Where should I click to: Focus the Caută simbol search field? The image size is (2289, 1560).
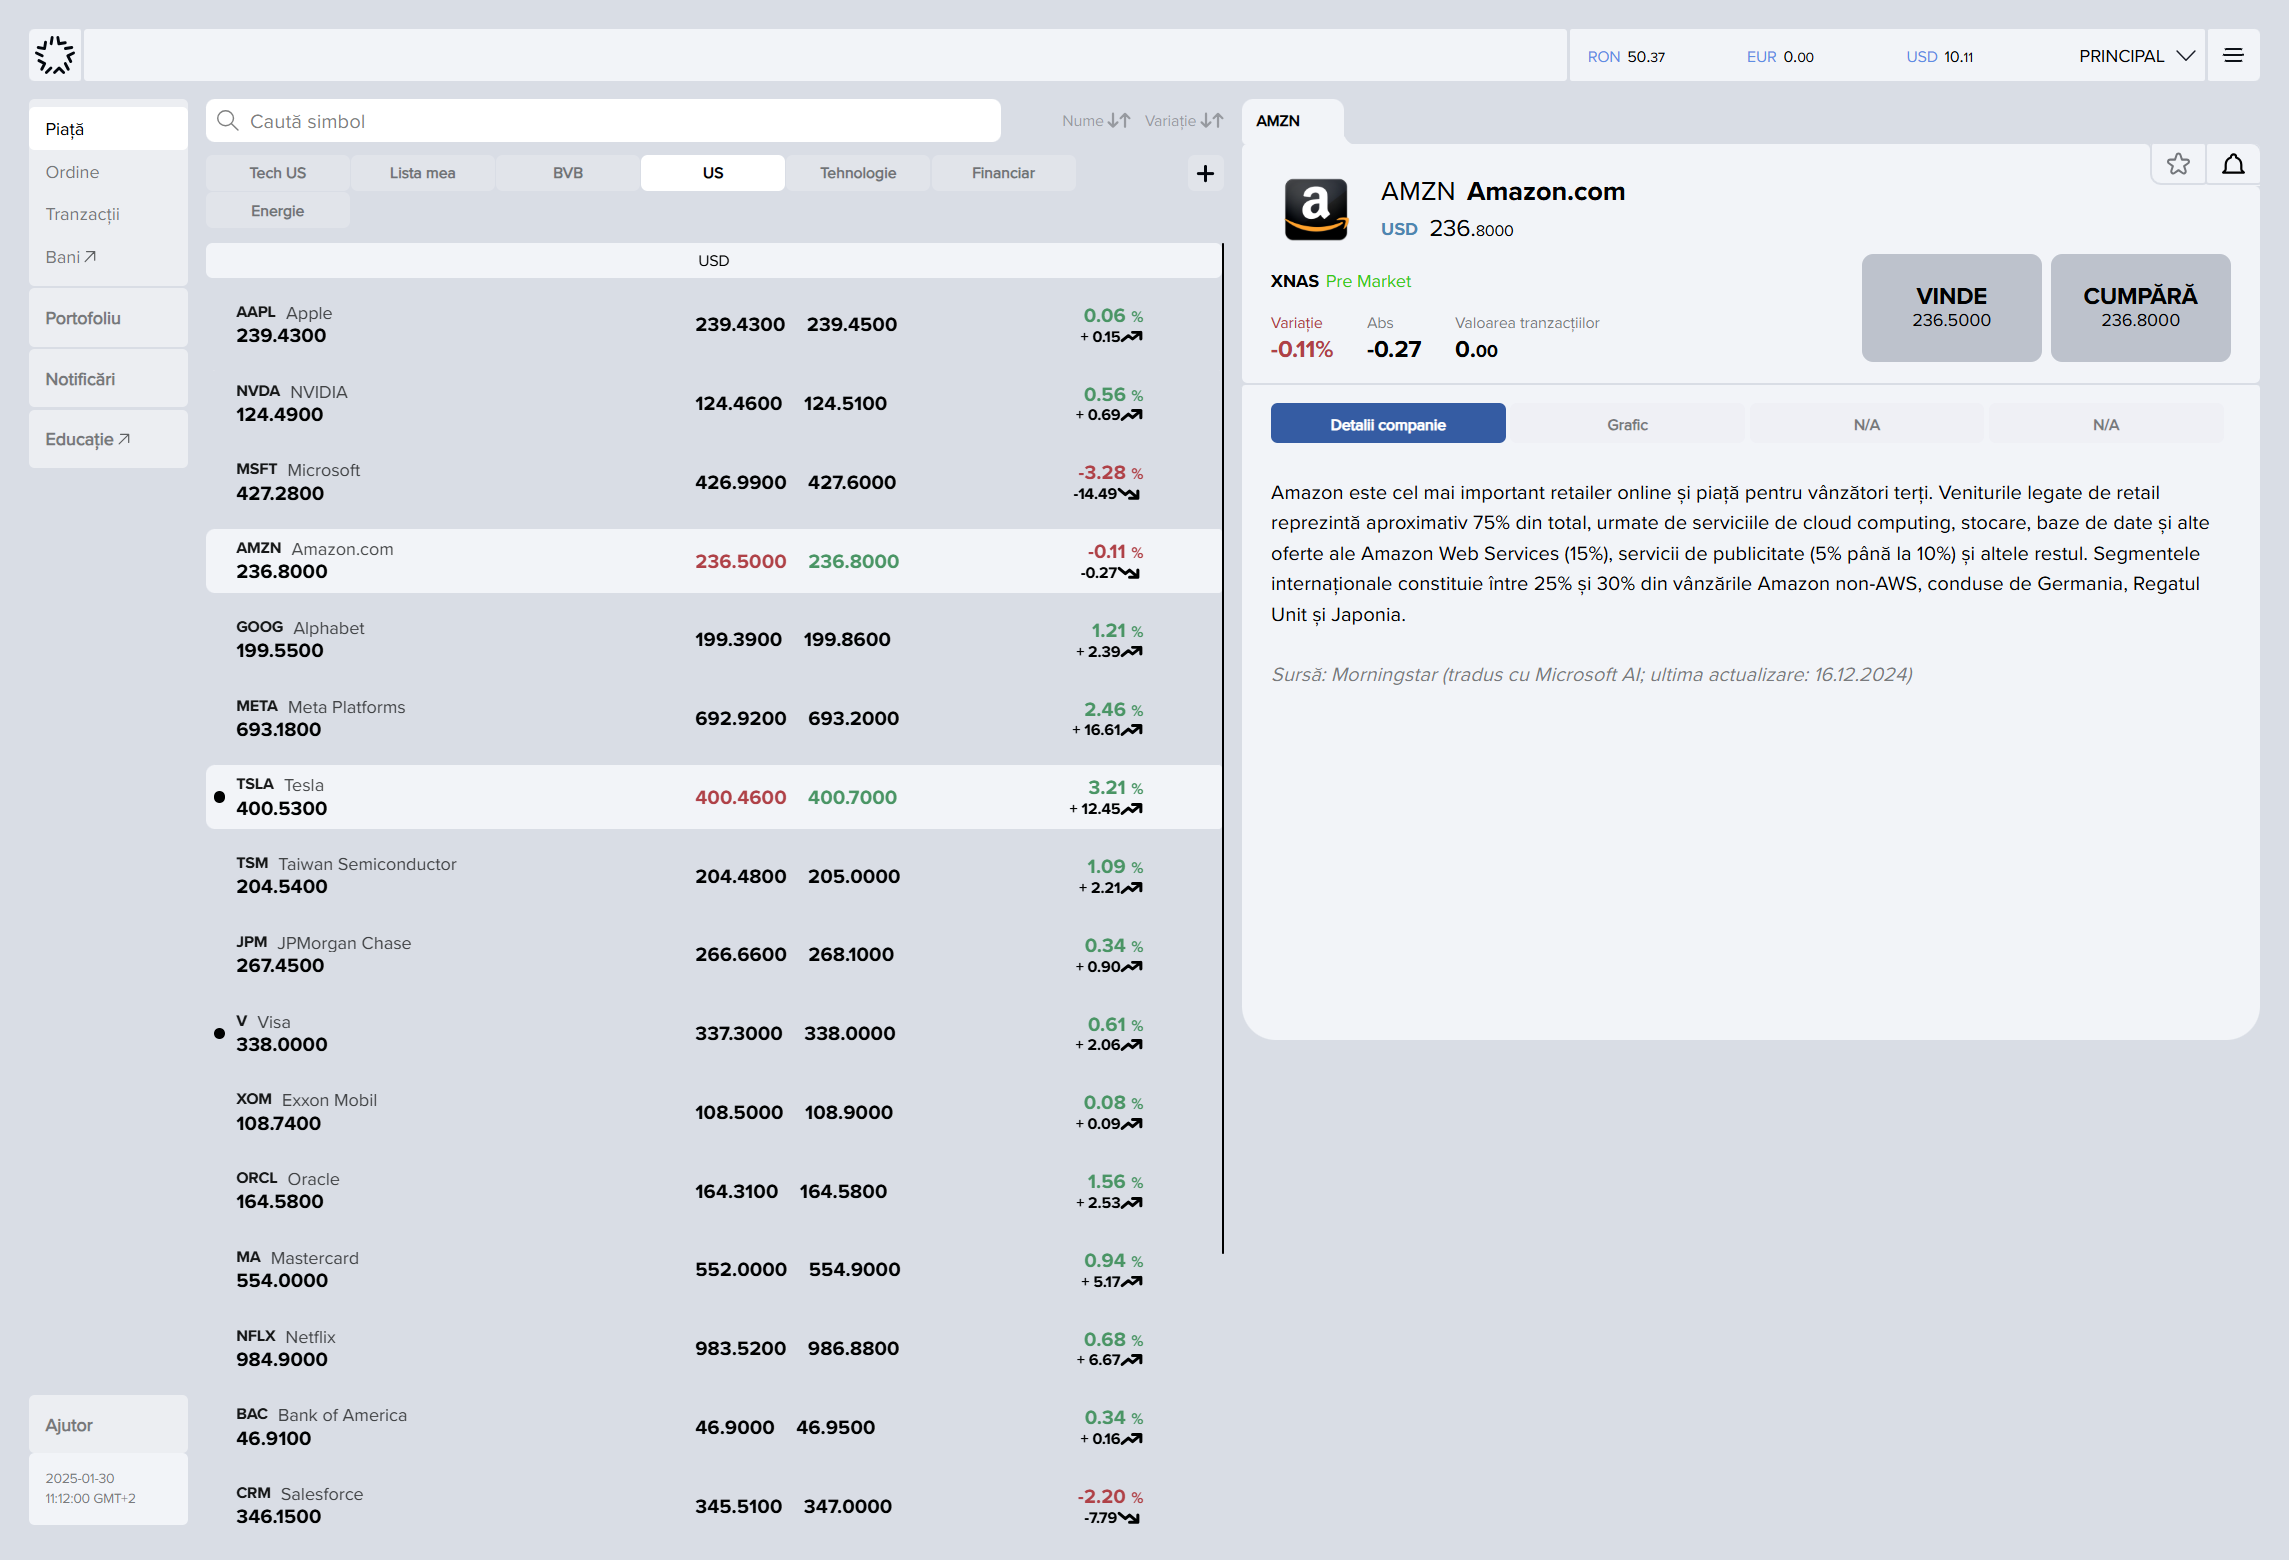click(x=603, y=121)
